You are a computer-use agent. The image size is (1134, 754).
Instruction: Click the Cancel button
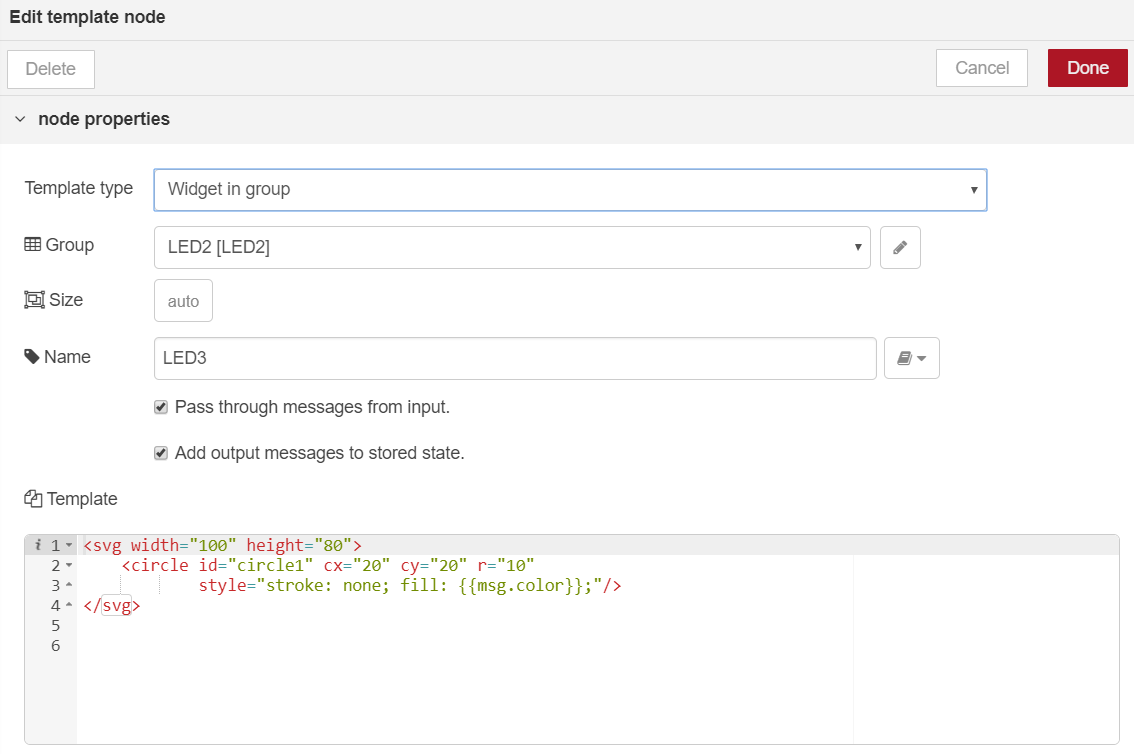(x=981, y=68)
